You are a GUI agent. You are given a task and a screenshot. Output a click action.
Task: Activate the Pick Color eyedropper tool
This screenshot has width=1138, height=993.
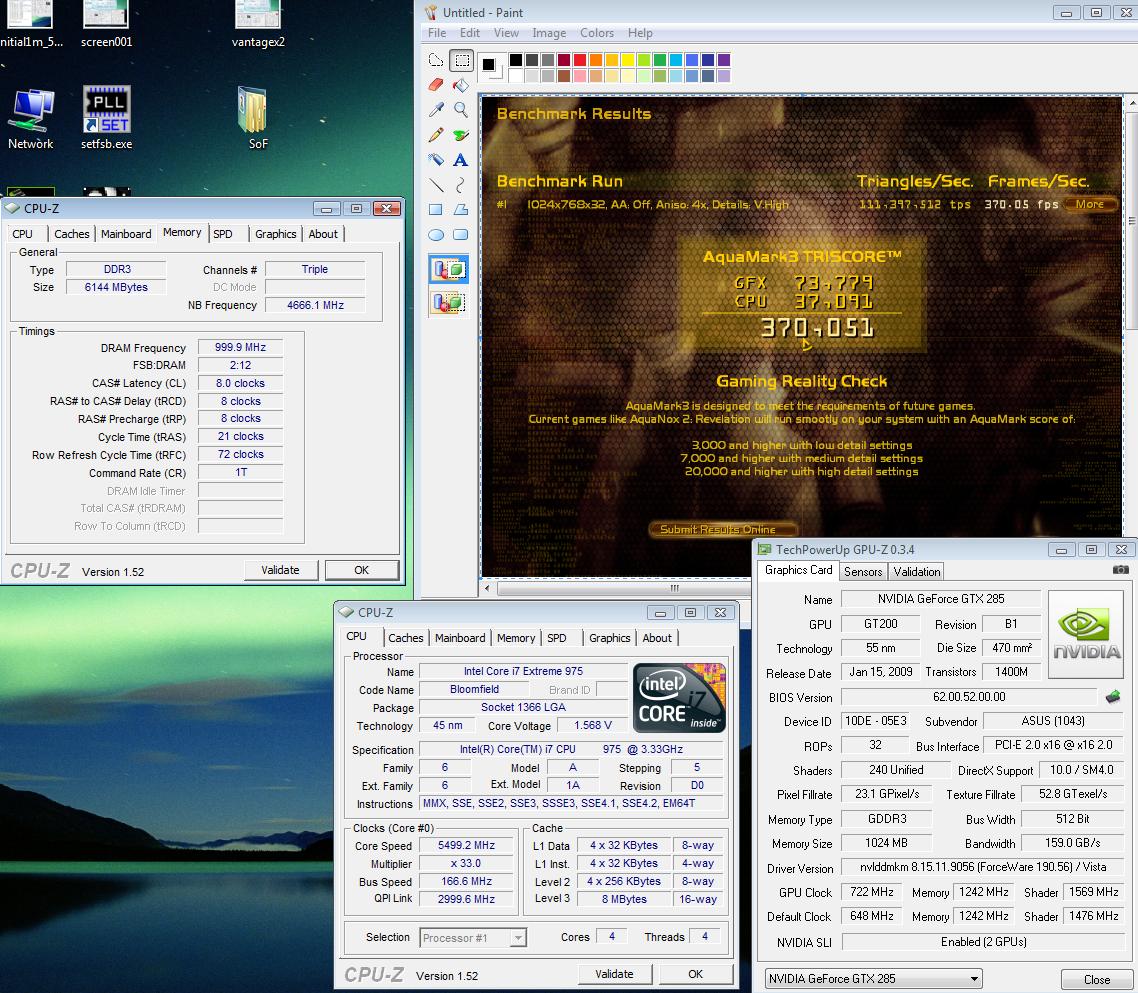(x=436, y=110)
